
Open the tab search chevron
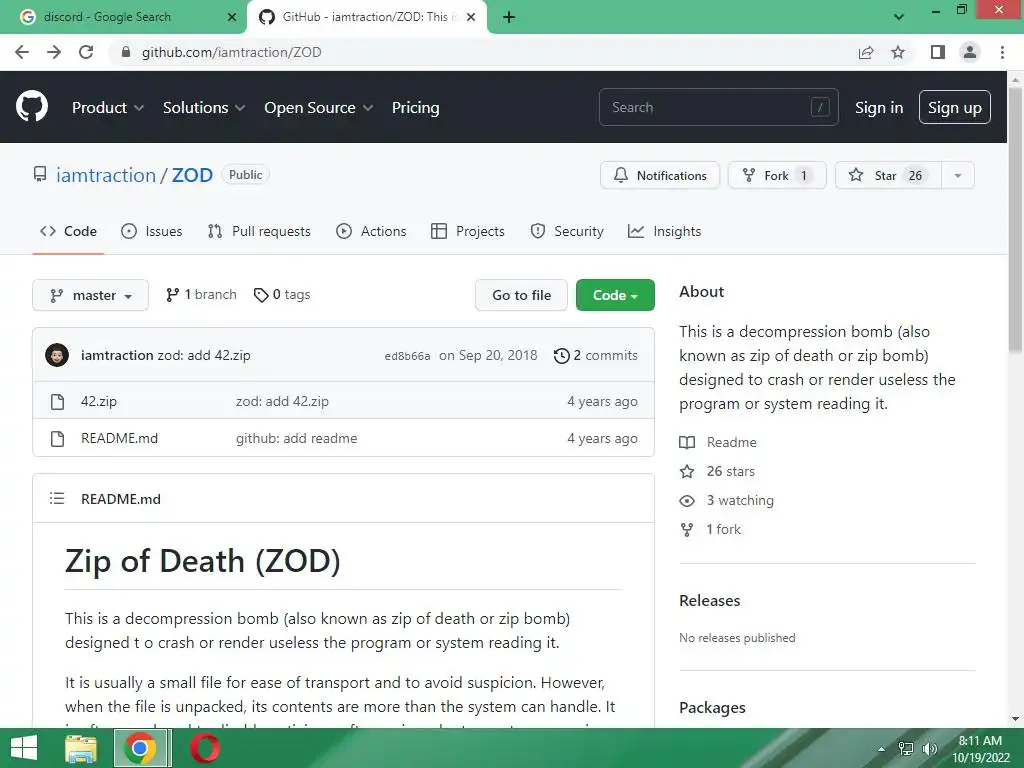899,17
